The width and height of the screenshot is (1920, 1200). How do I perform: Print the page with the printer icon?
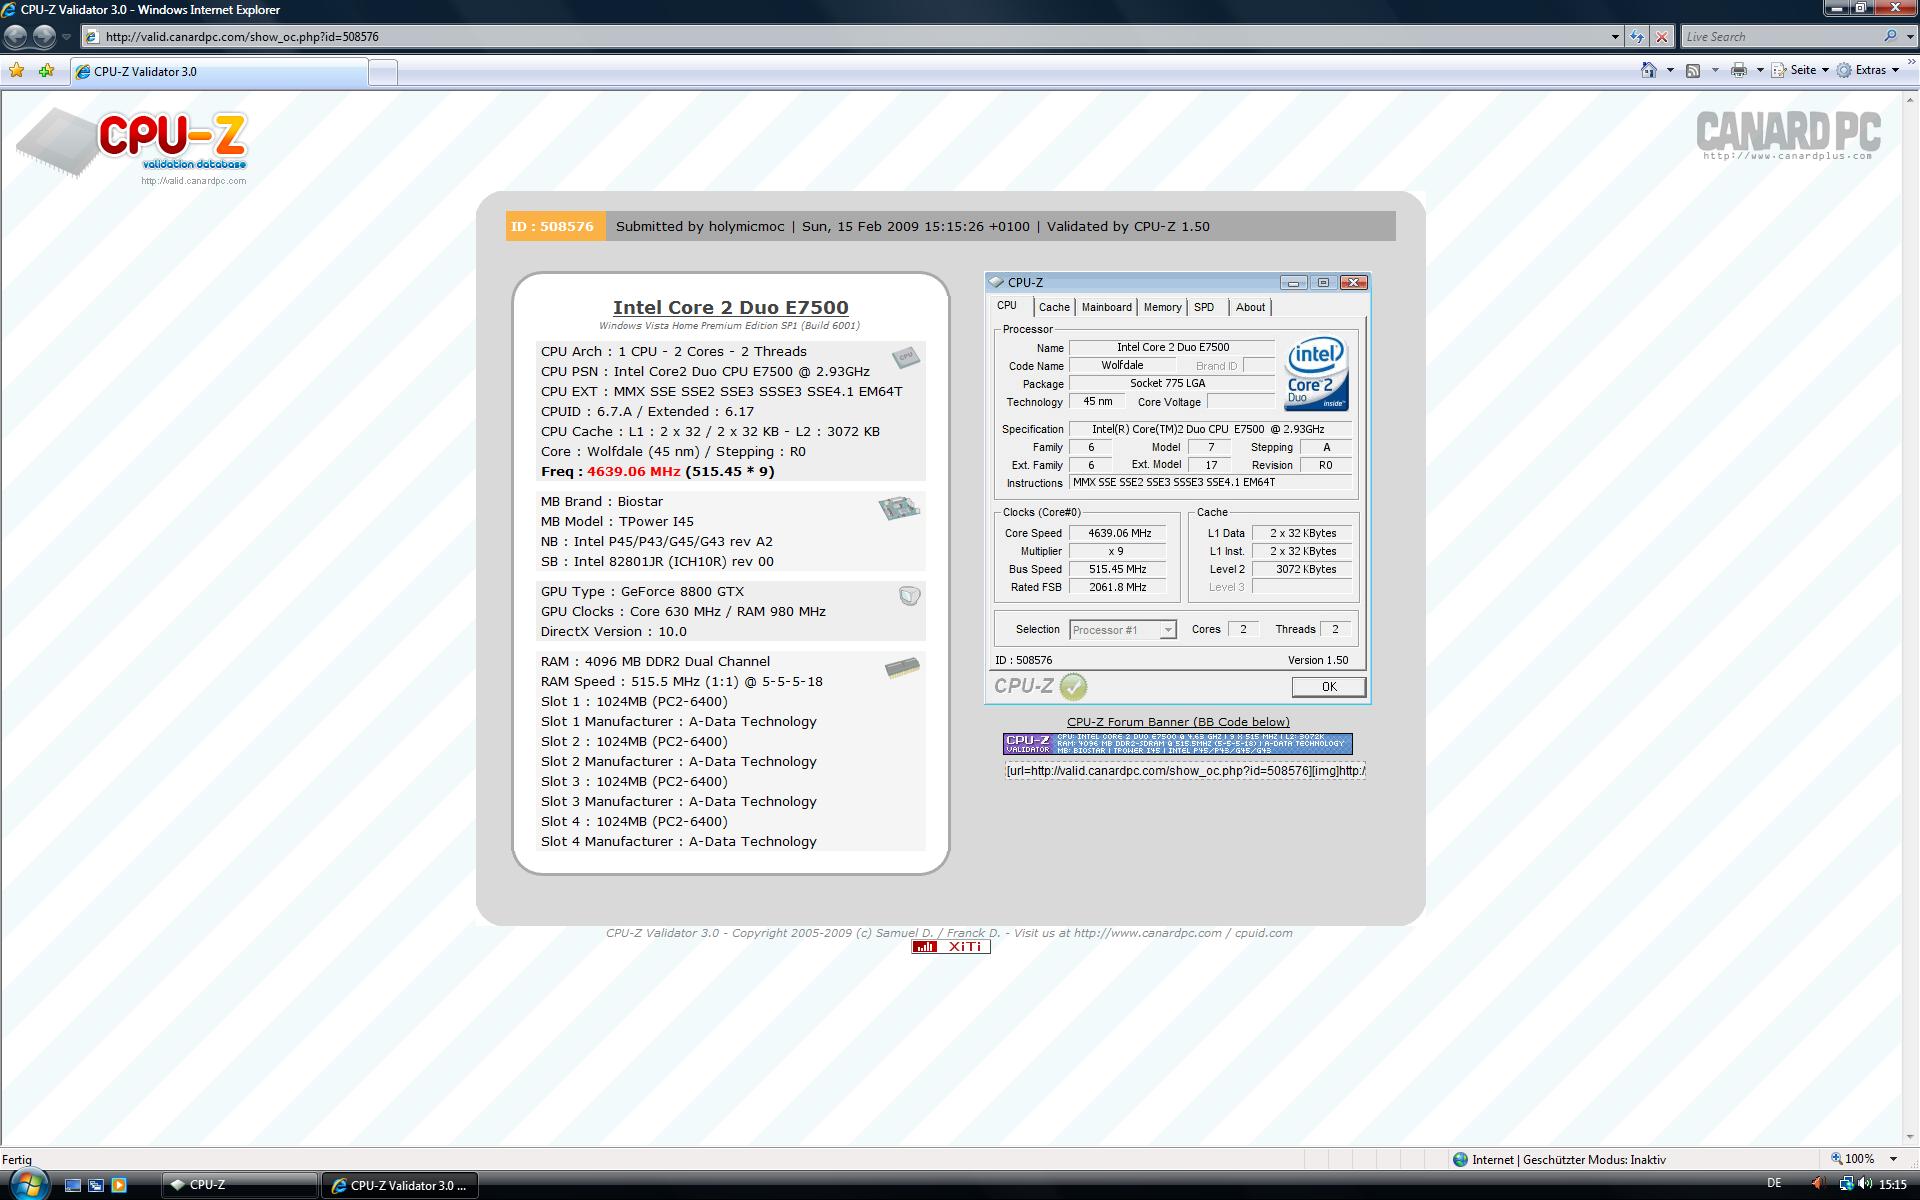pos(1739,70)
